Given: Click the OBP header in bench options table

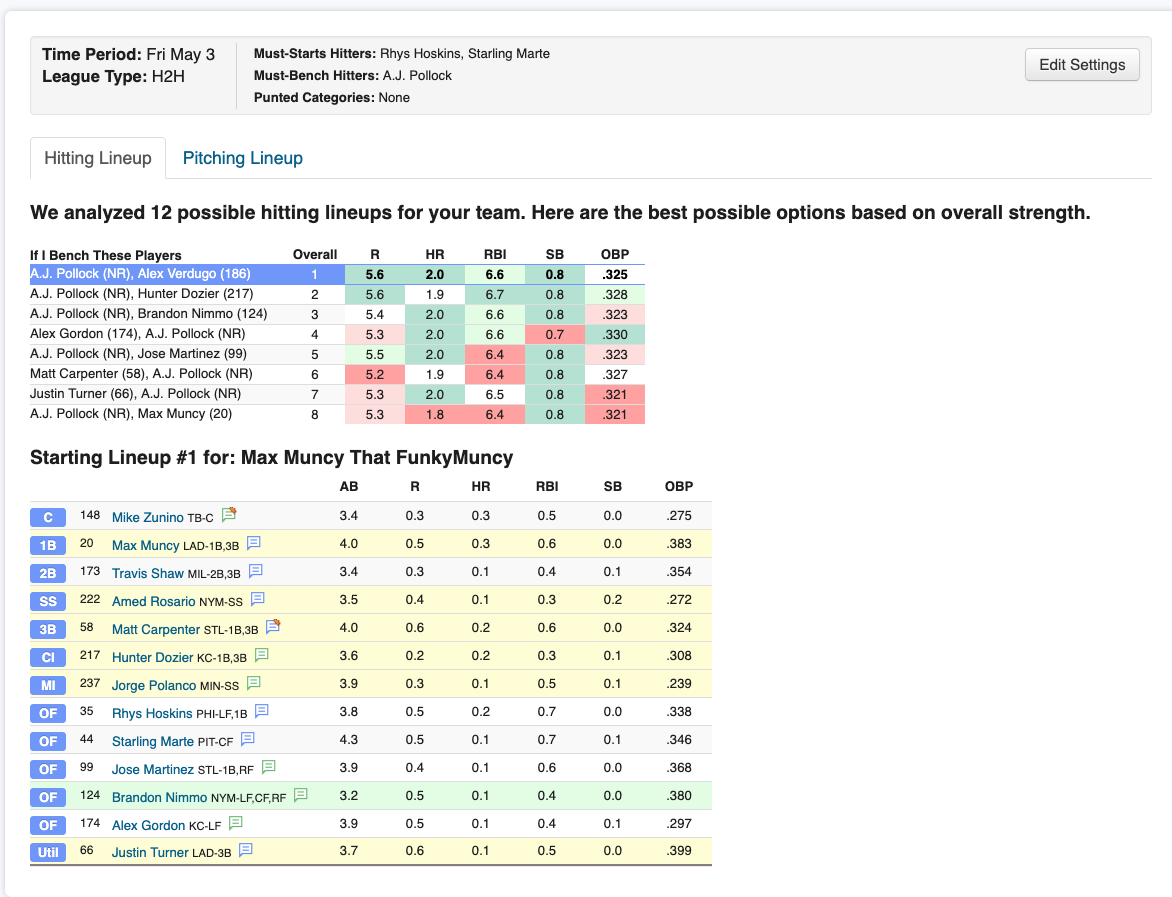Looking at the screenshot, I should click(615, 254).
